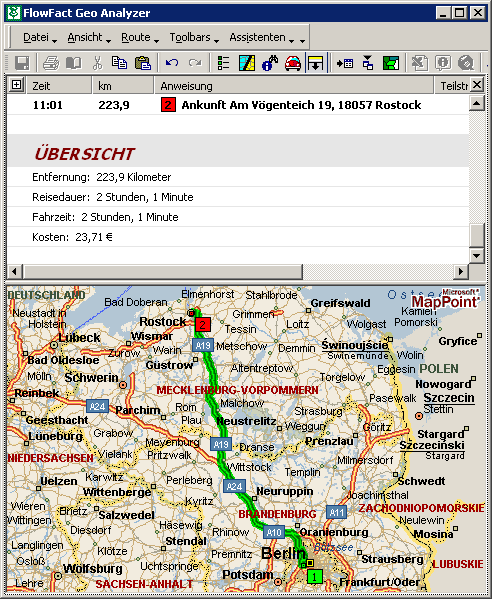Click the Paste clipboard icon
This screenshot has height=599, width=492.
click(x=143, y=63)
